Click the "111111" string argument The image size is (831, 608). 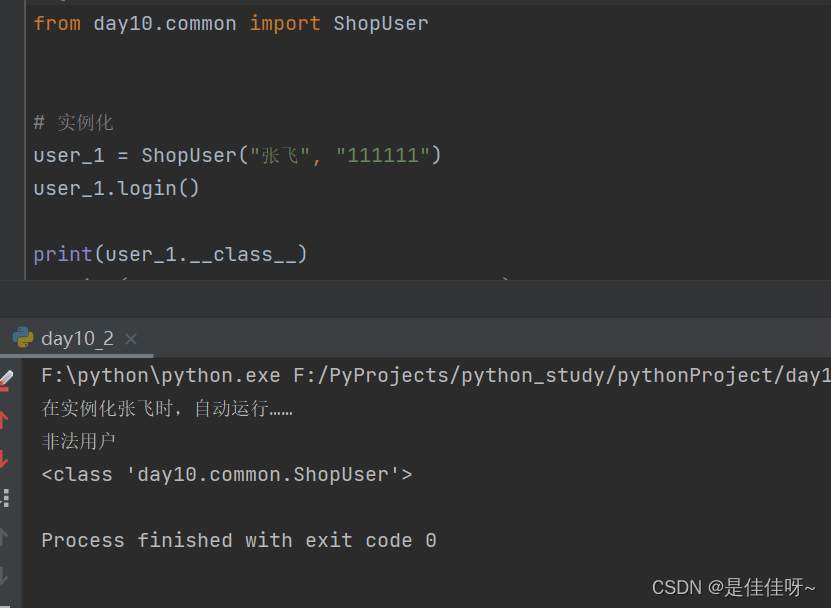383,155
